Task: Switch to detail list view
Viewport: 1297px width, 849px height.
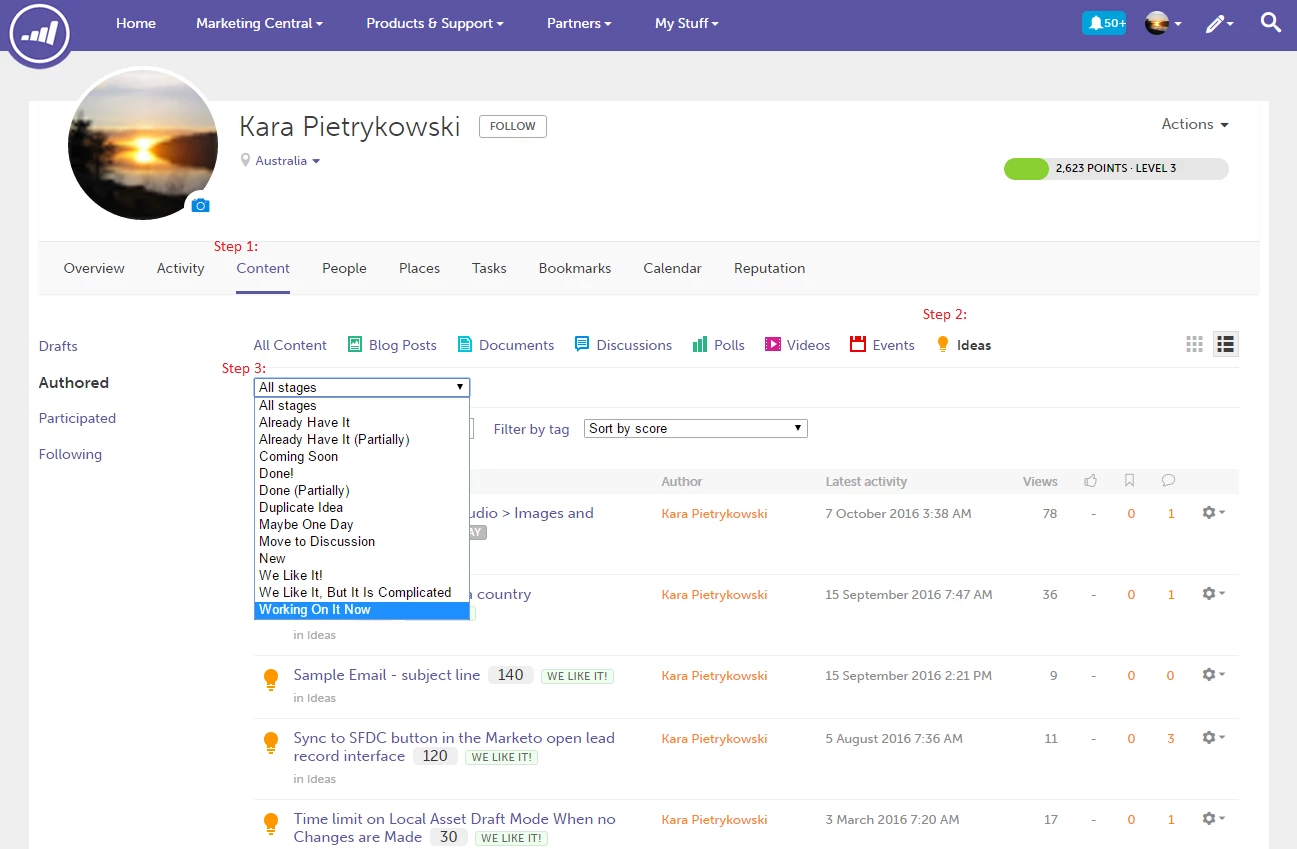Action: (1226, 344)
